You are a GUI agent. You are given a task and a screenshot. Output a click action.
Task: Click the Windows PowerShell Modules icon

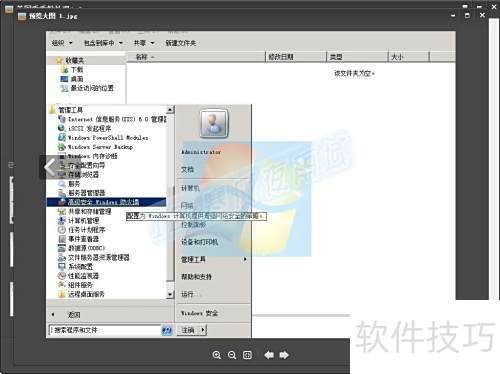tap(62, 137)
